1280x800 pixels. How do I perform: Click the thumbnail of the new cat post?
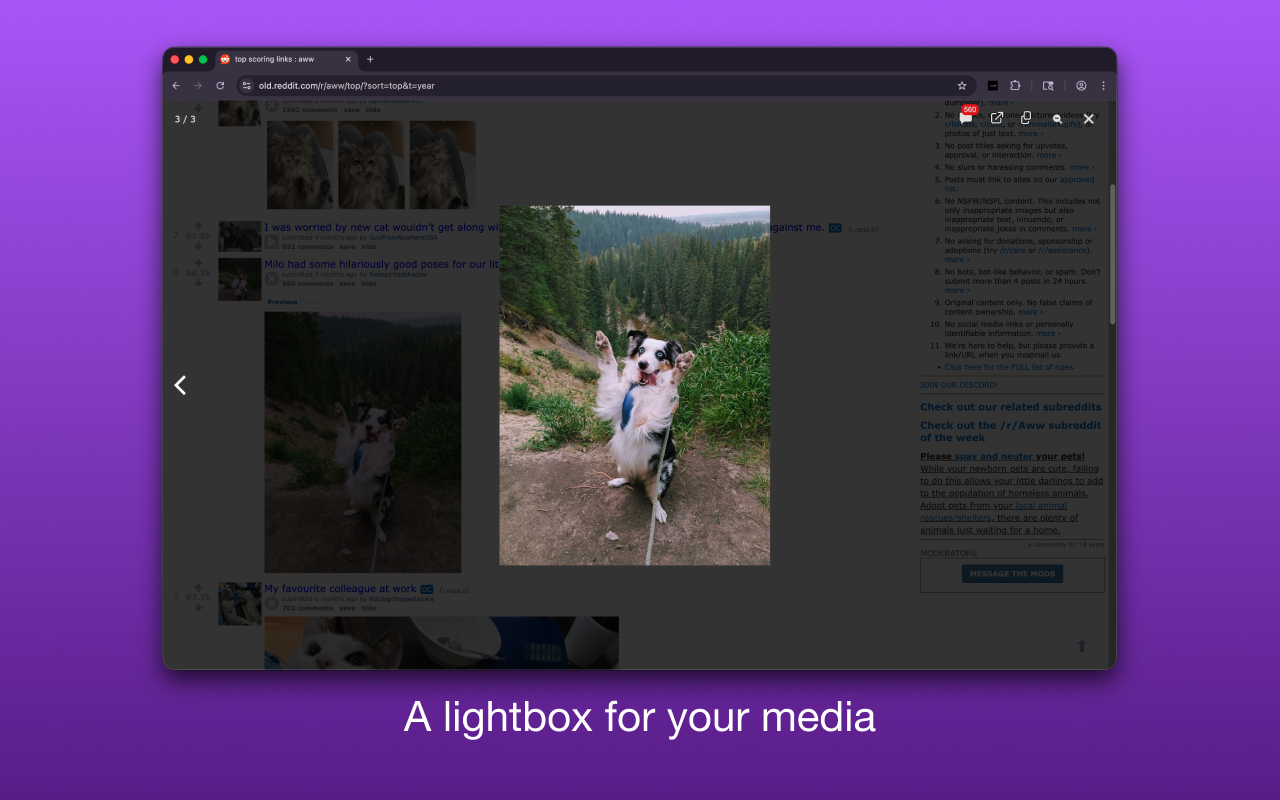coord(240,236)
